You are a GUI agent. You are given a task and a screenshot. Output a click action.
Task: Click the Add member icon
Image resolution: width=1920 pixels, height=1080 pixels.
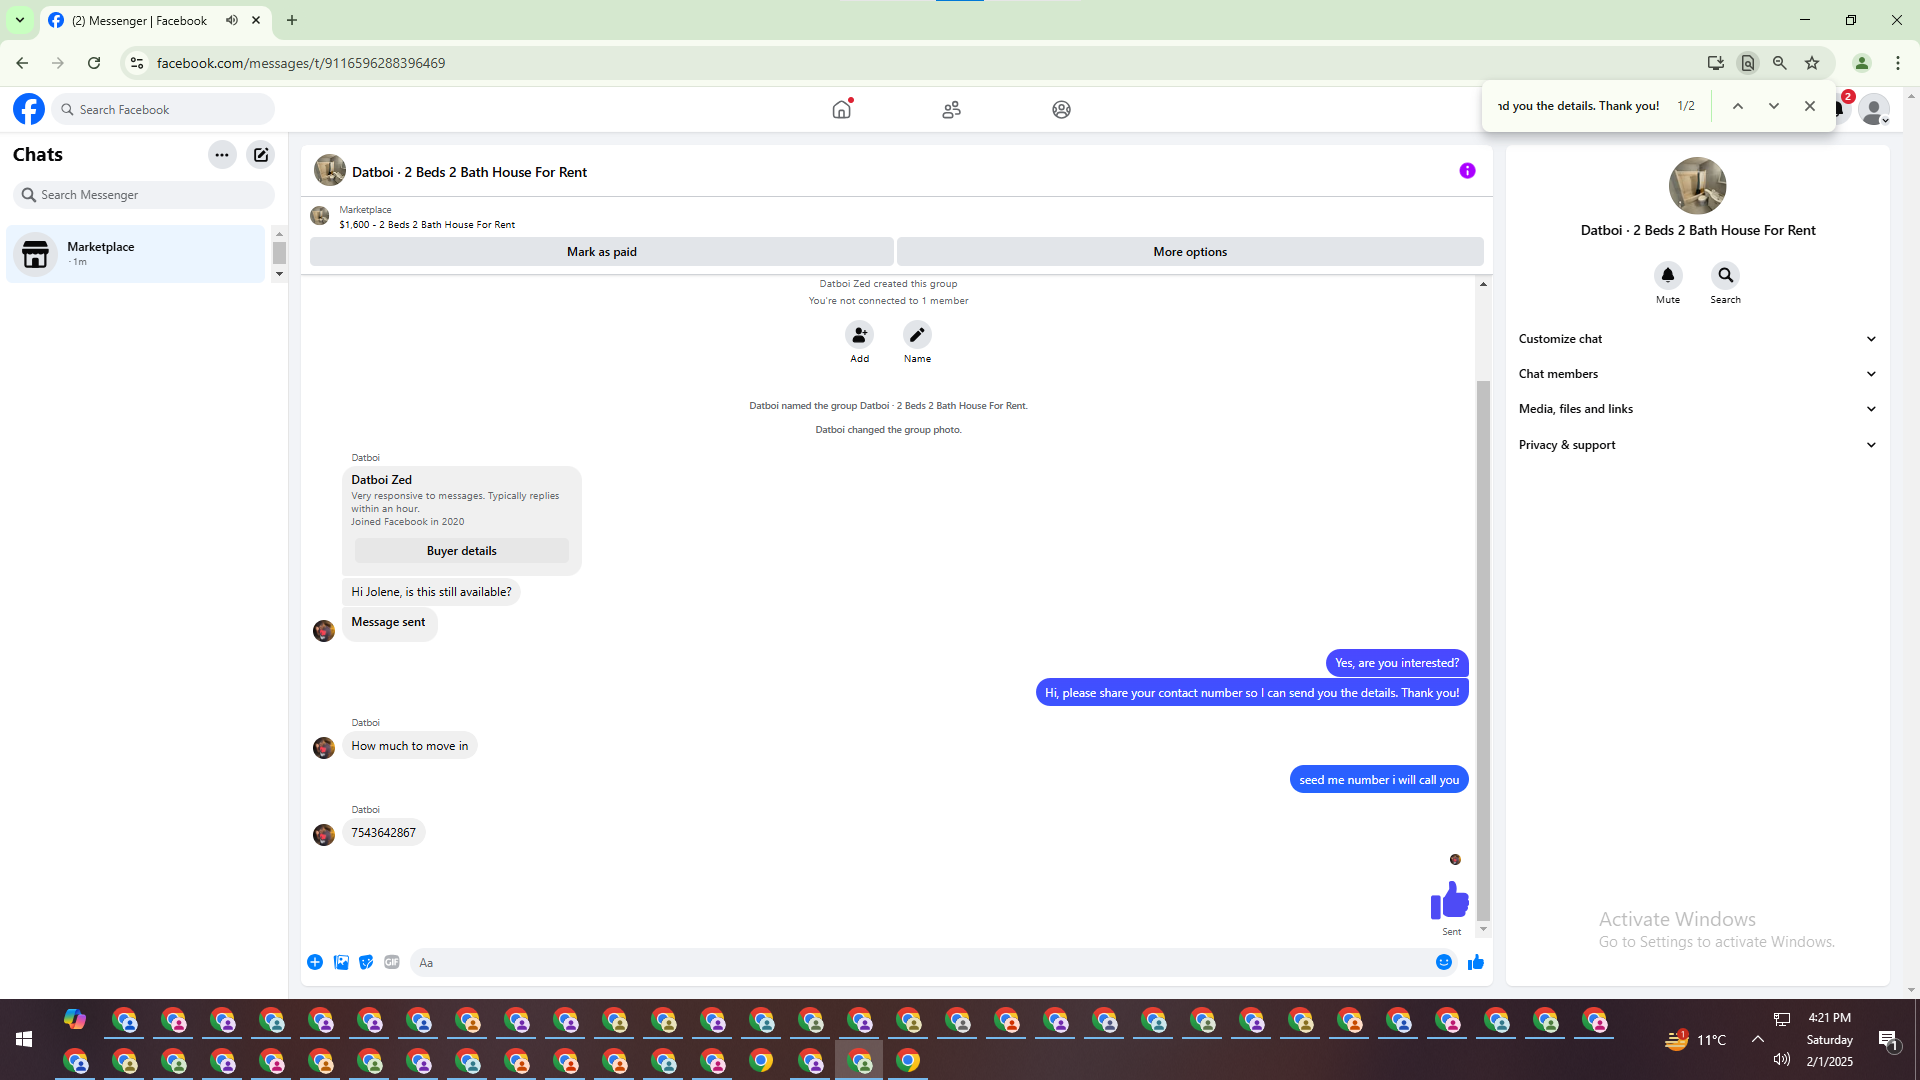(x=859, y=335)
